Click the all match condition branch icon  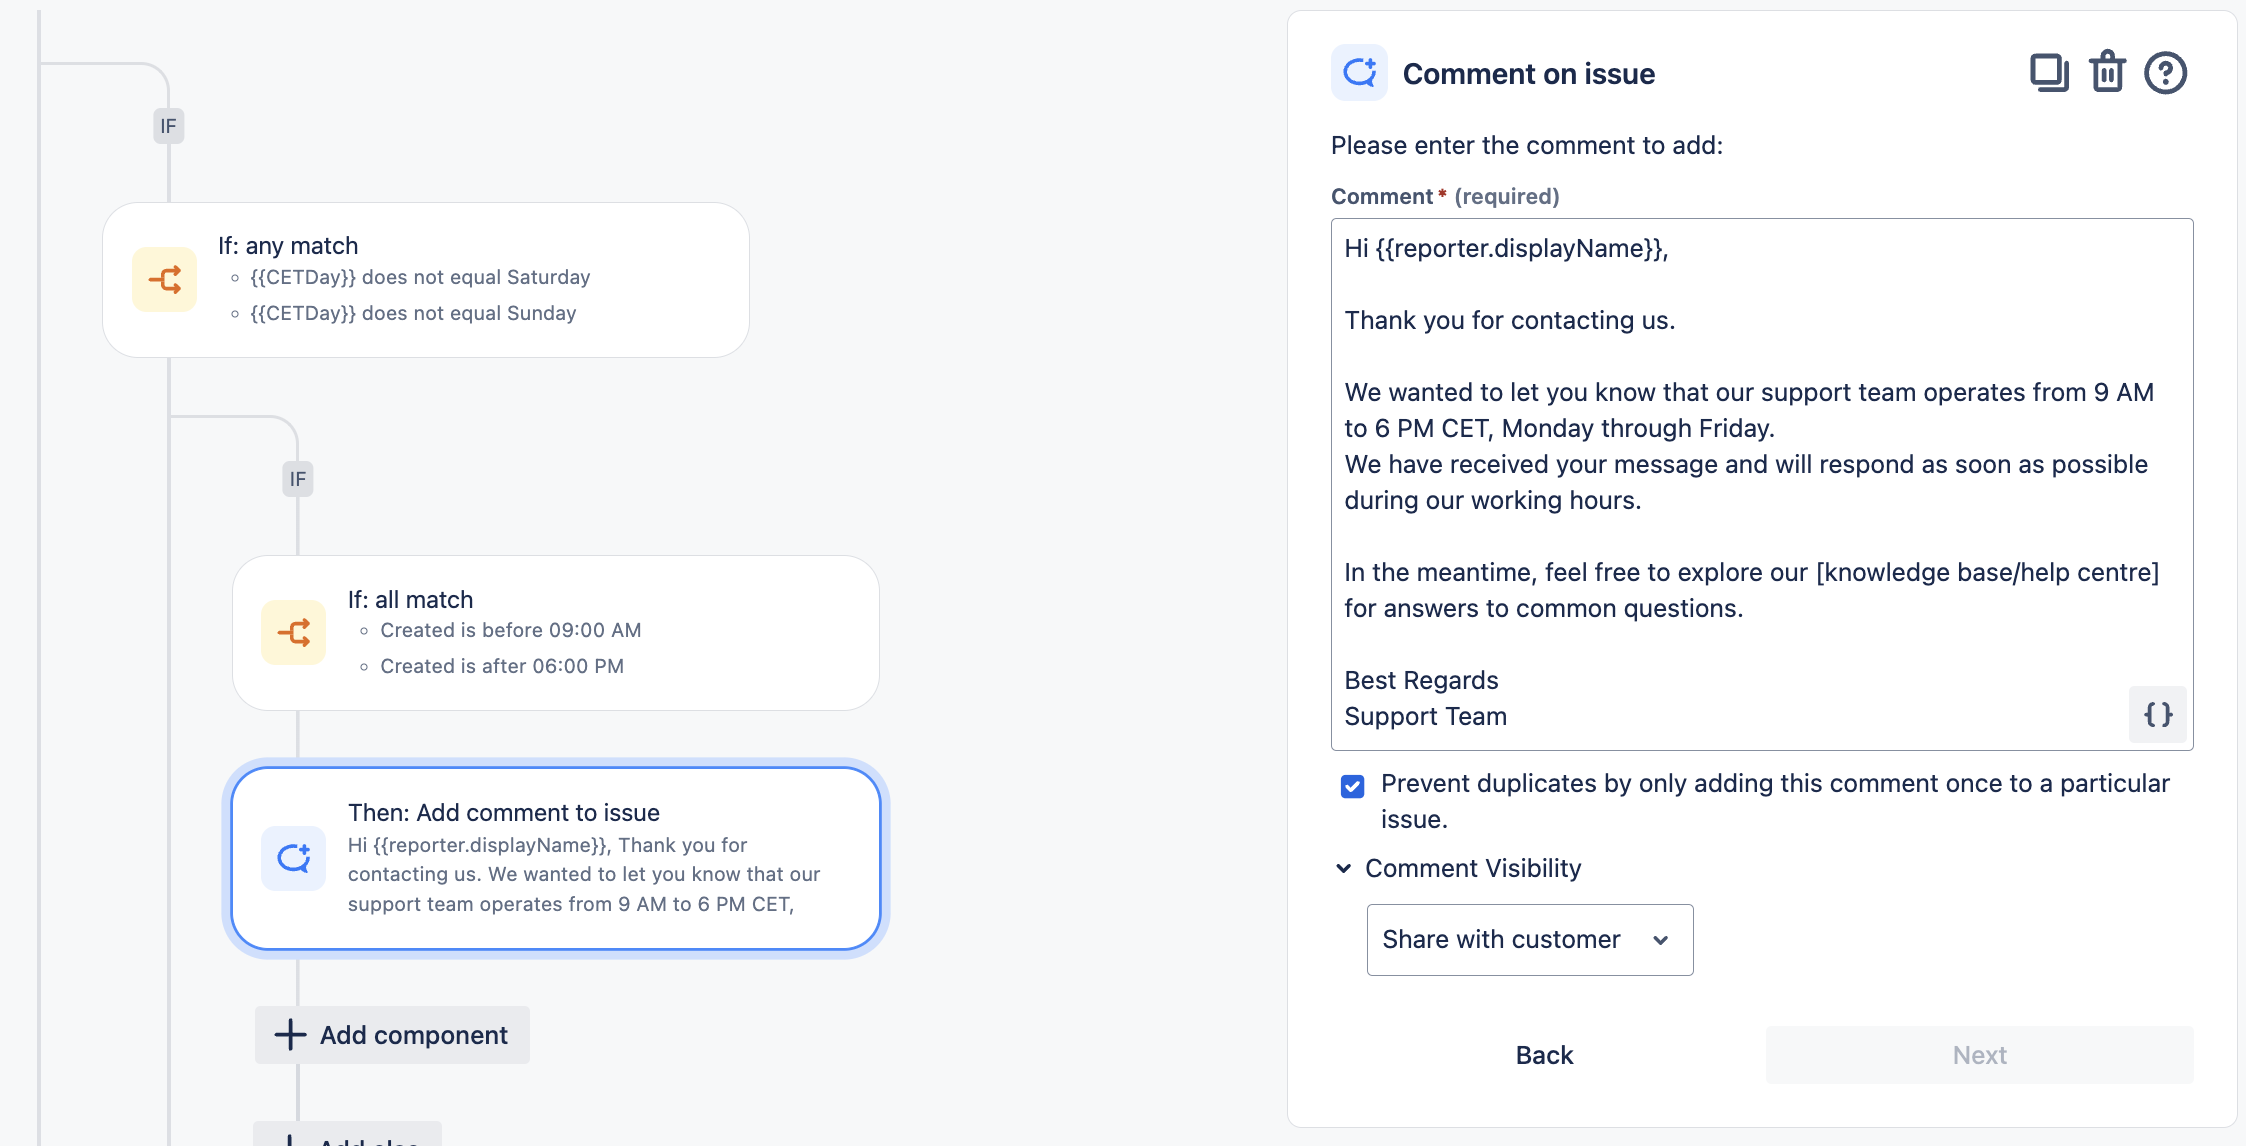[294, 633]
